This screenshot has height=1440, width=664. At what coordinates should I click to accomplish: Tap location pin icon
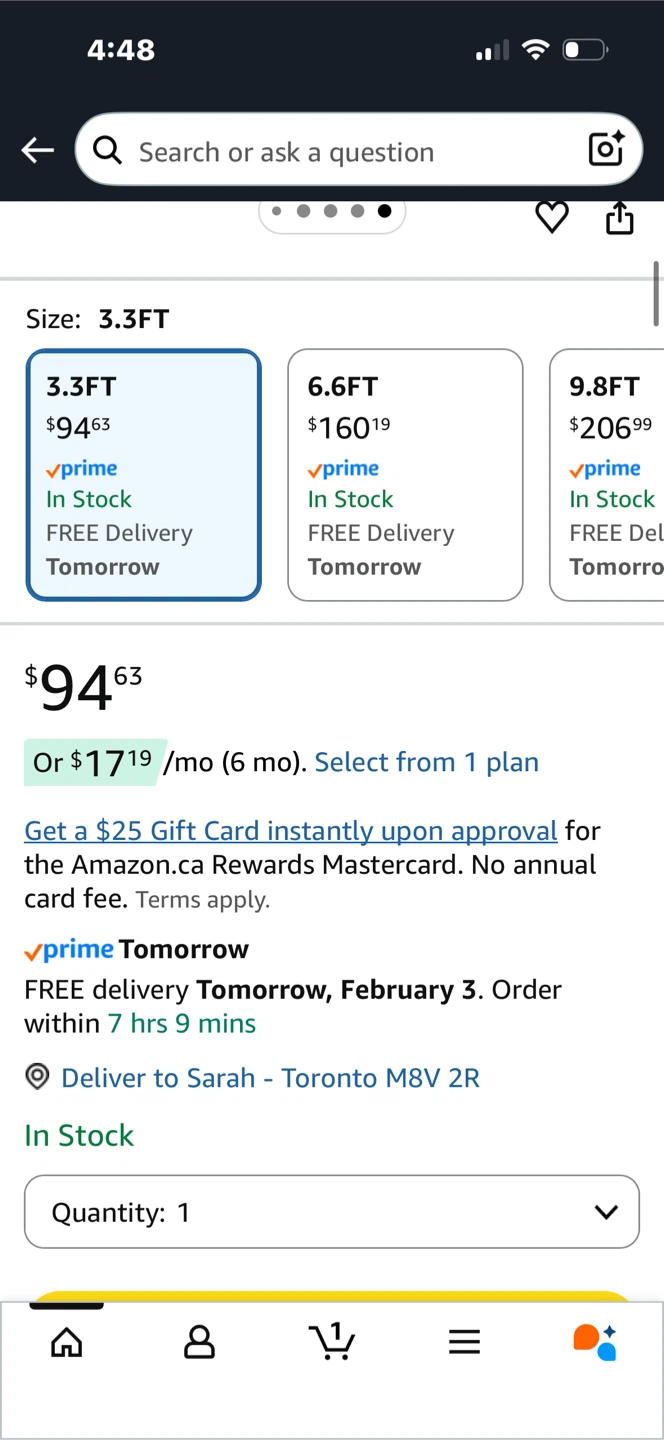pyautogui.click(x=37, y=1077)
